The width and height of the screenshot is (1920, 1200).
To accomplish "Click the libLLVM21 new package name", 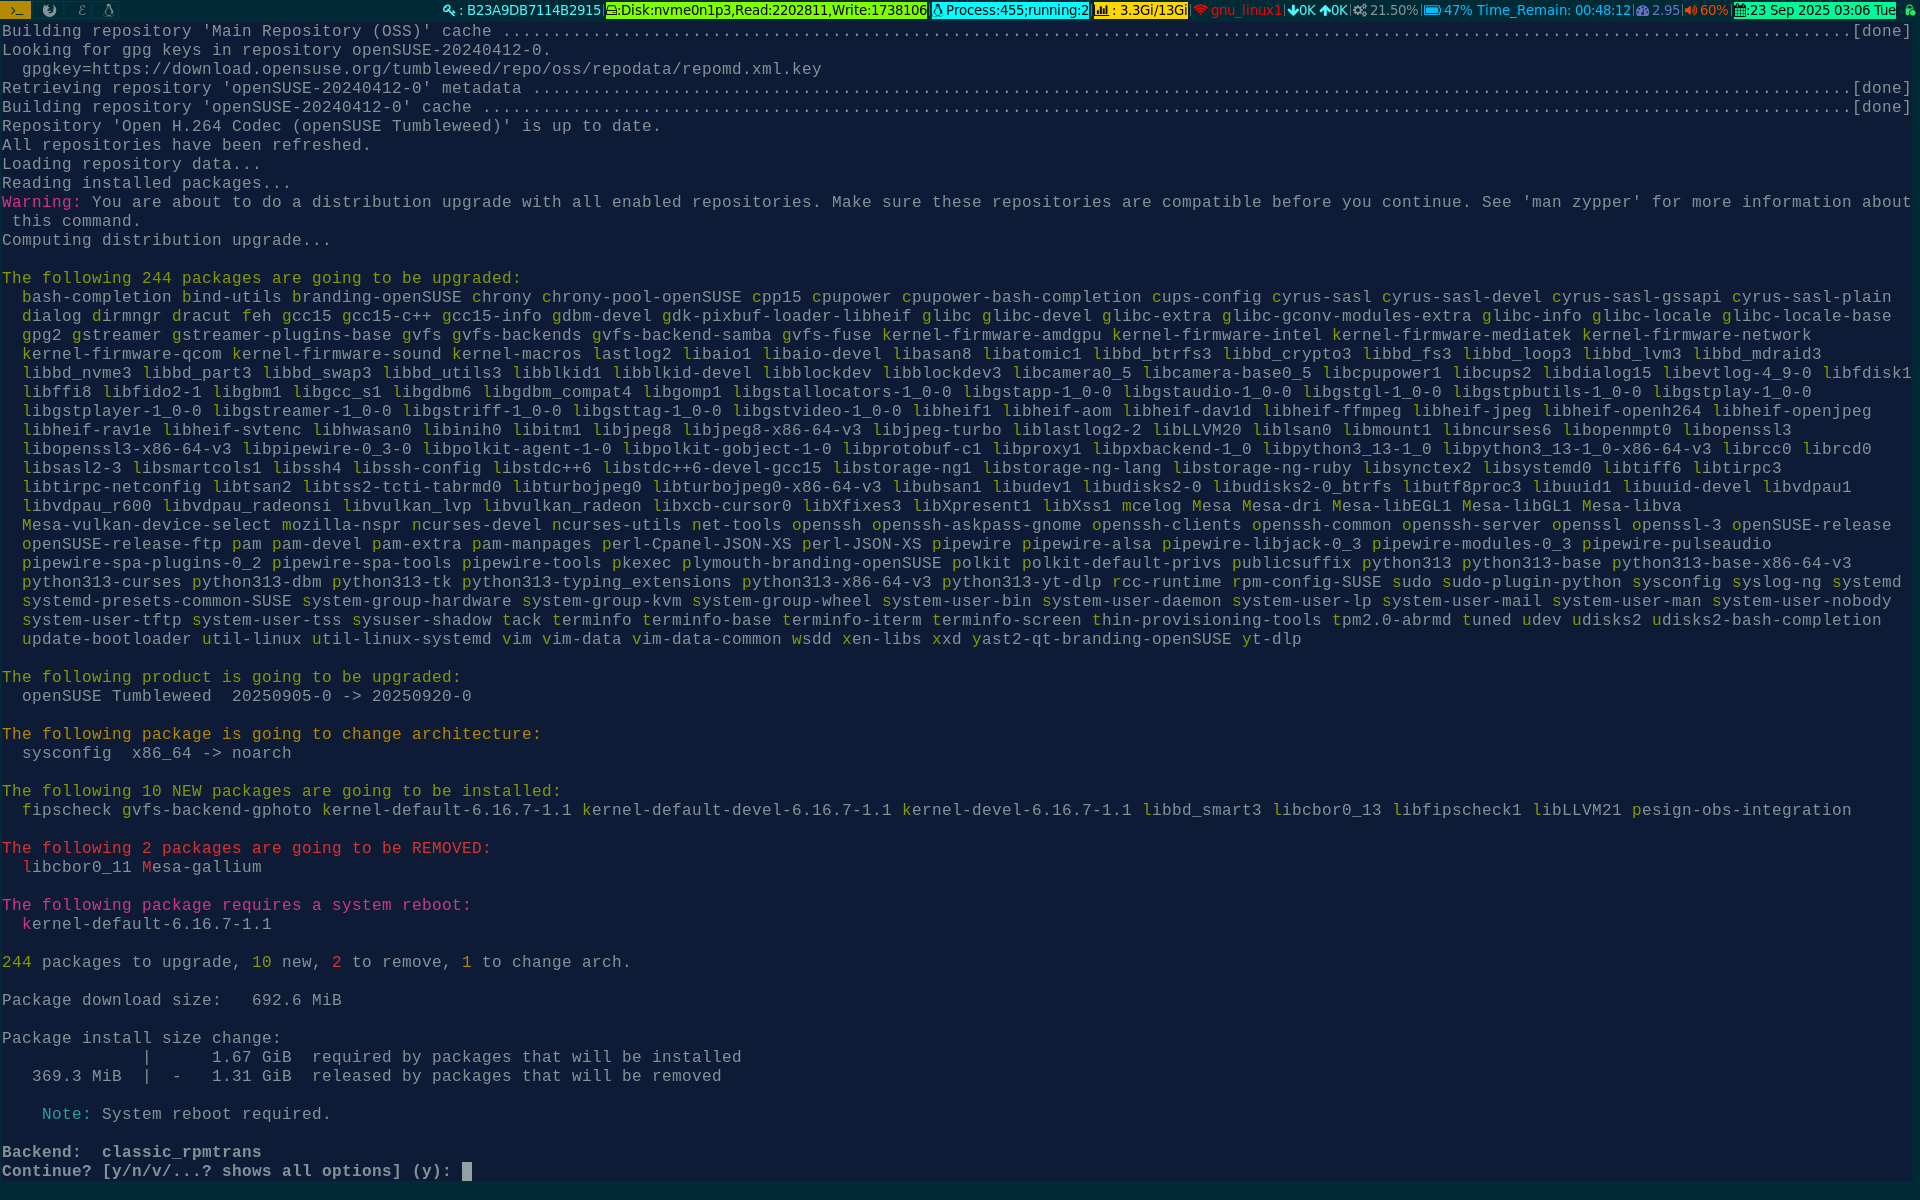I will pyautogui.click(x=1576, y=810).
